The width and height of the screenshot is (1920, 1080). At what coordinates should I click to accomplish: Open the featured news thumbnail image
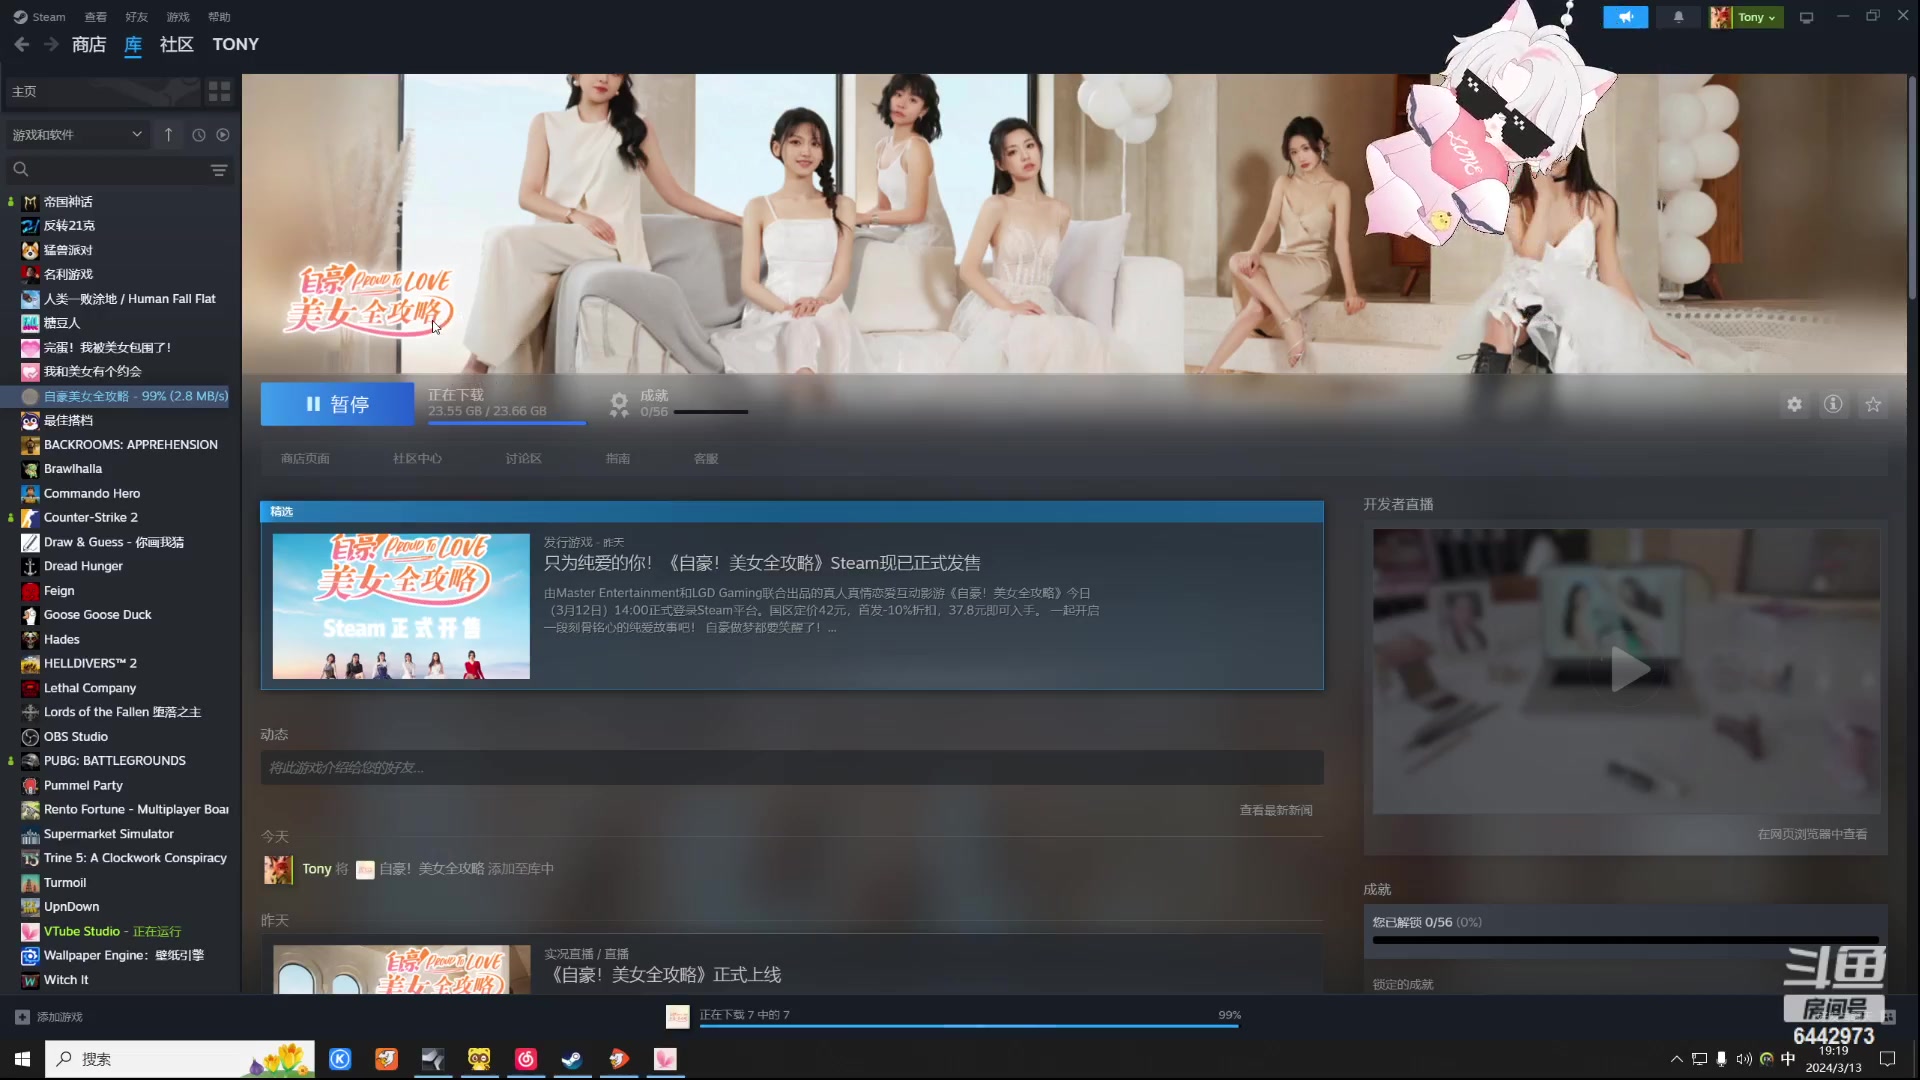coord(401,606)
